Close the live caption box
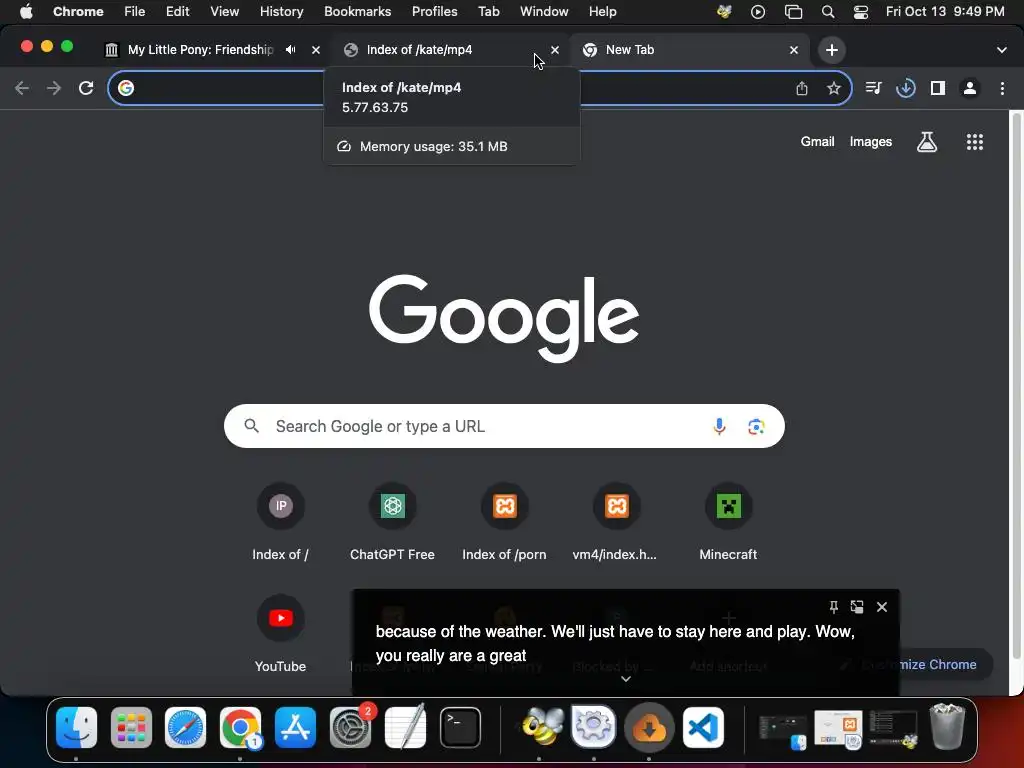The image size is (1024, 768). tap(882, 607)
